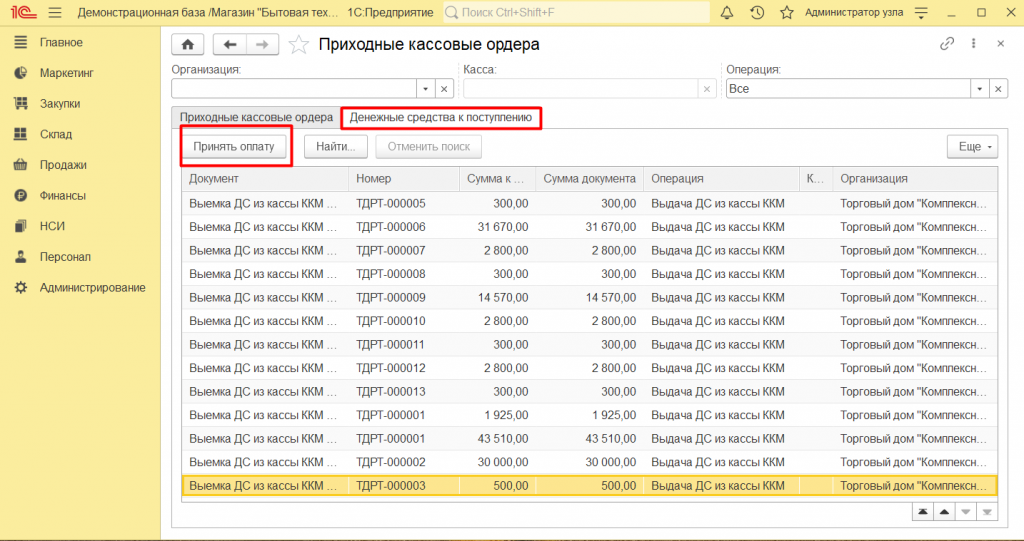Expand the Организация dropdown list
Image resolution: width=1024 pixels, height=541 pixels.
point(425,89)
